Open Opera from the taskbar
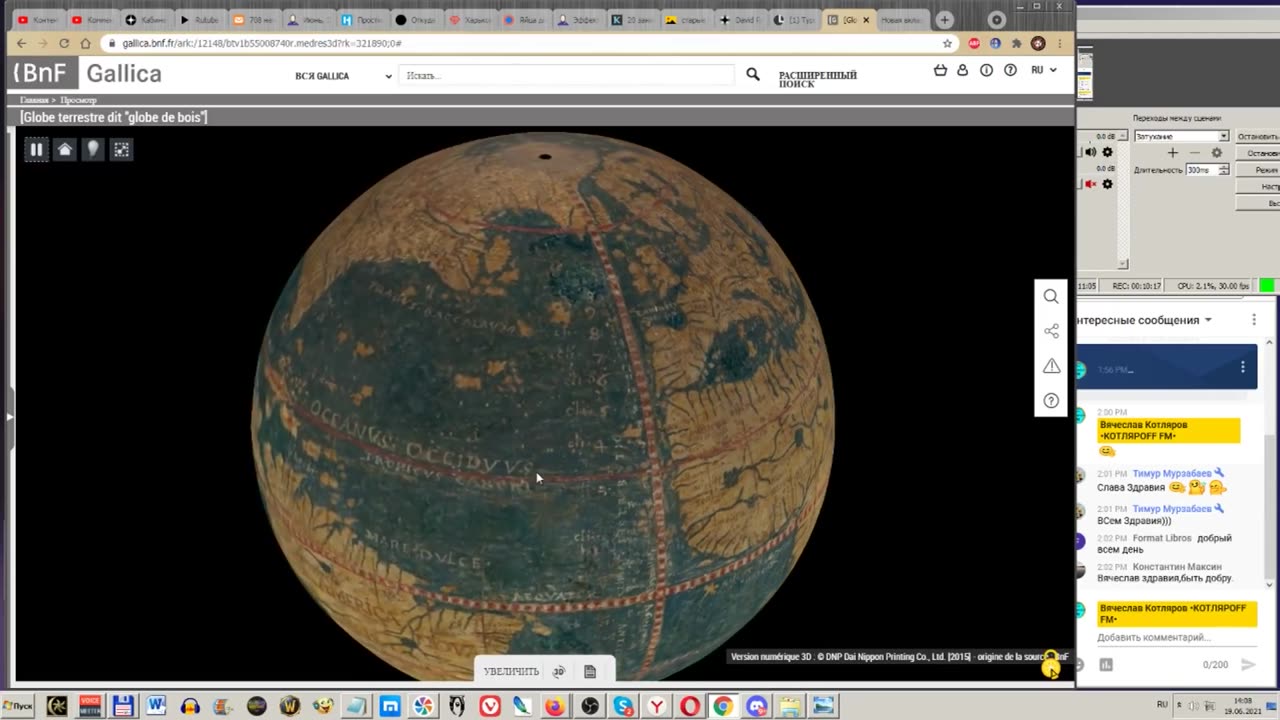 tap(690, 706)
